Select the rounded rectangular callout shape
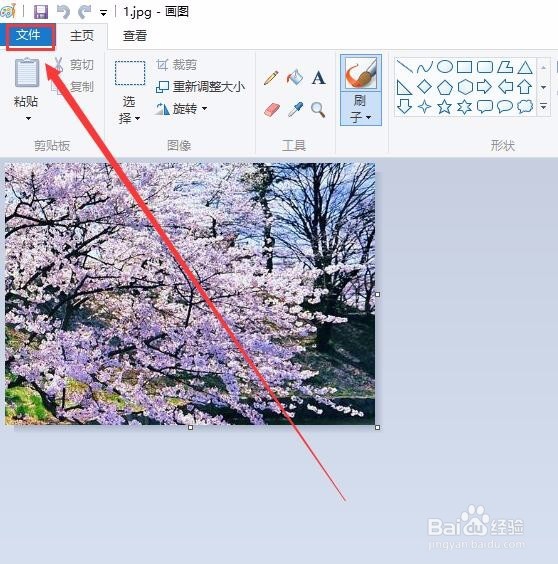Image resolution: width=558 pixels, height=564 pixels. 485,107
